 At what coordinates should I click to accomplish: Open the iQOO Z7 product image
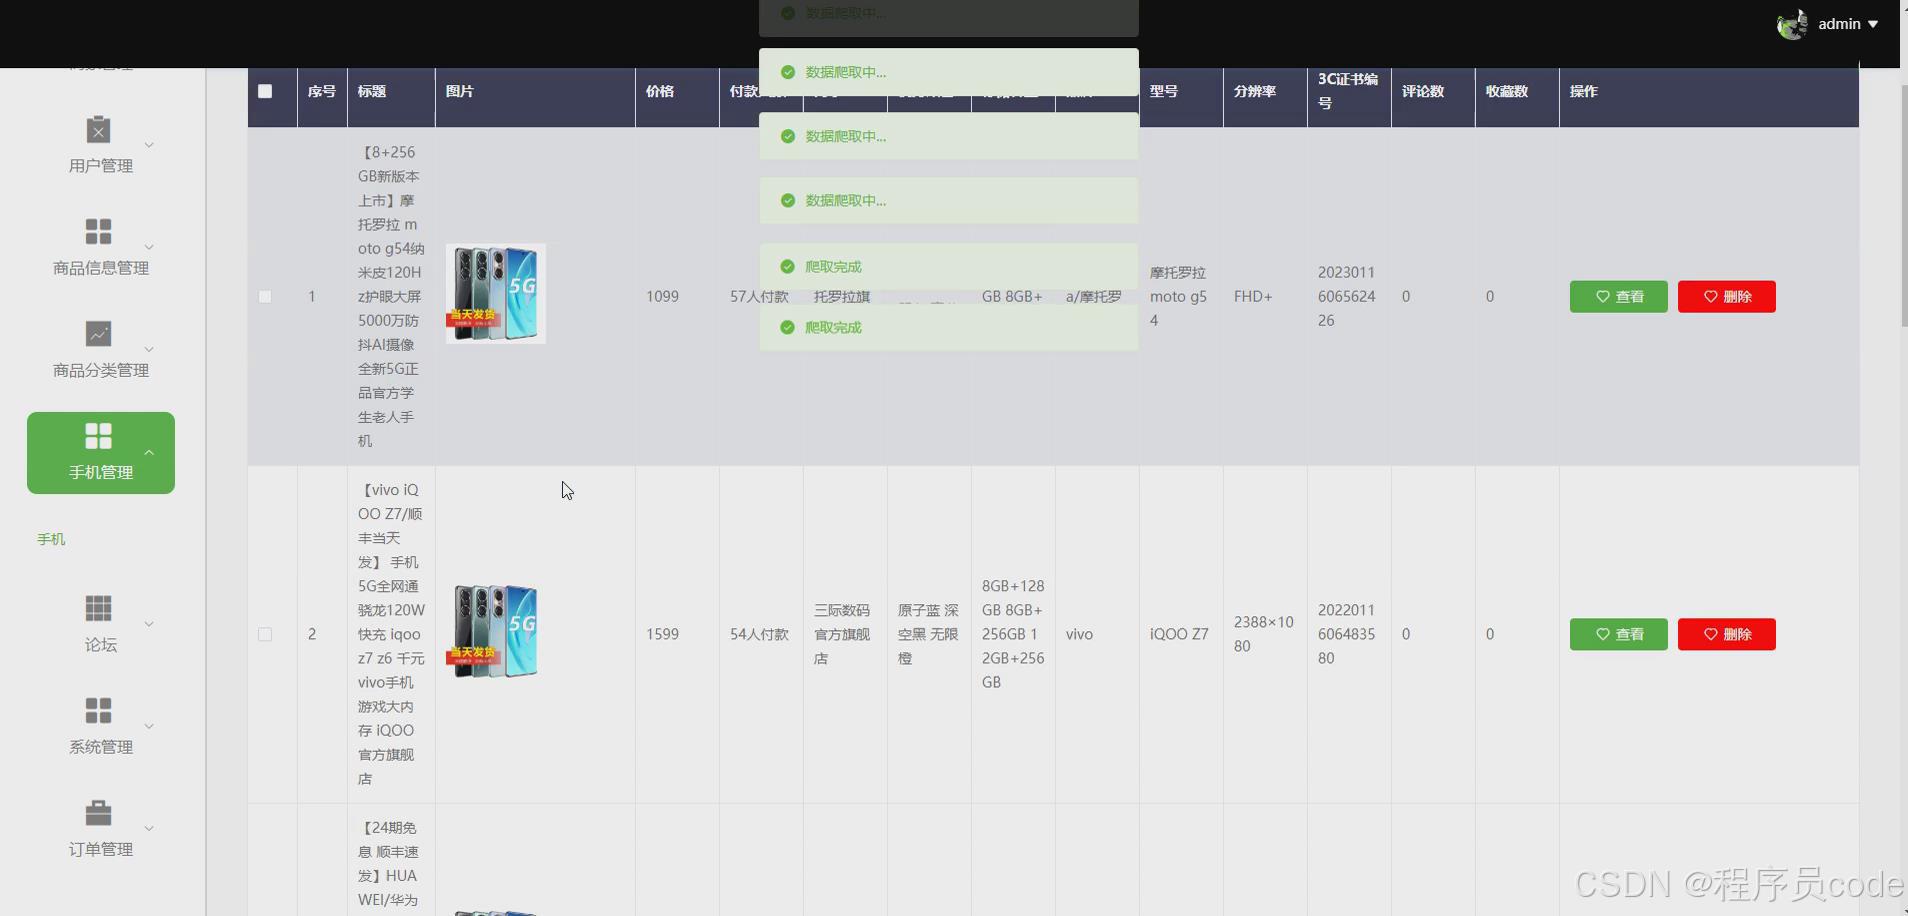(496, 632)
